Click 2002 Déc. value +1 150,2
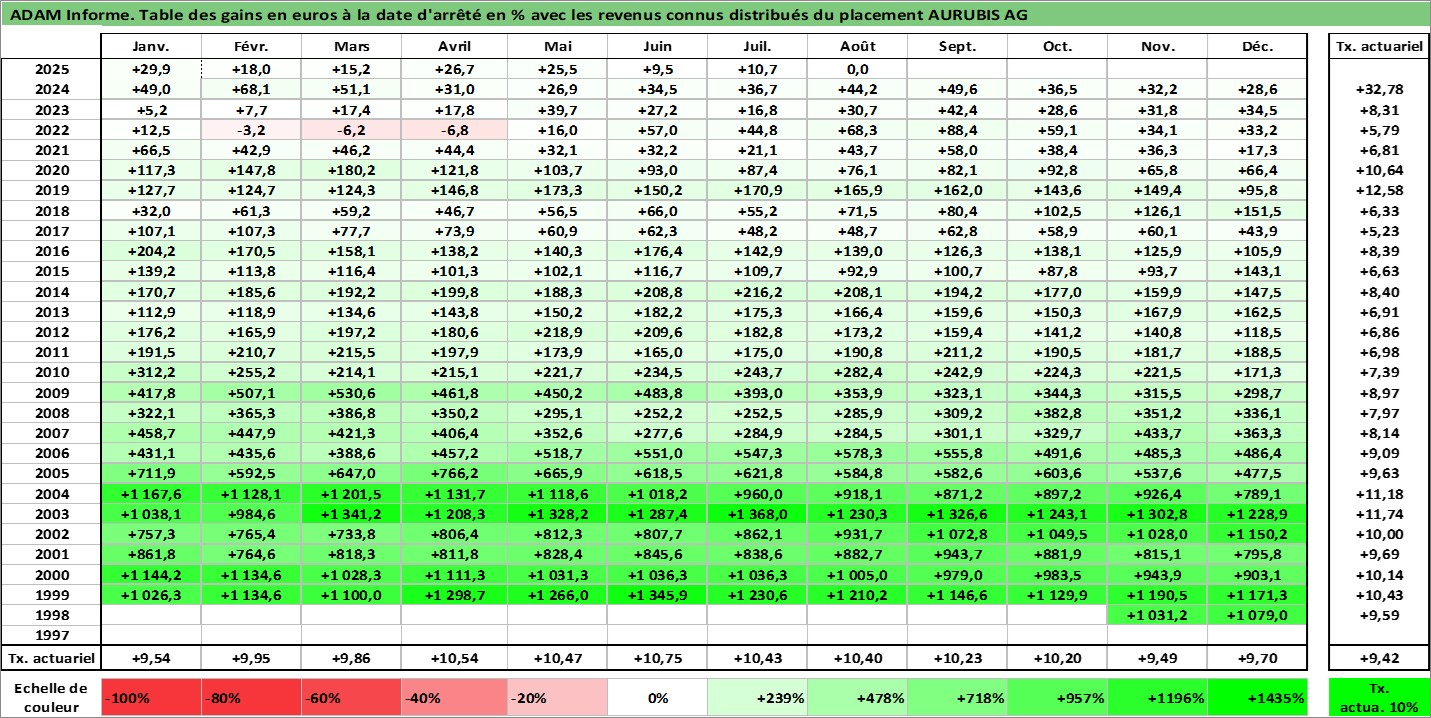This screenshot has width=1431, height=718. 1258,534
